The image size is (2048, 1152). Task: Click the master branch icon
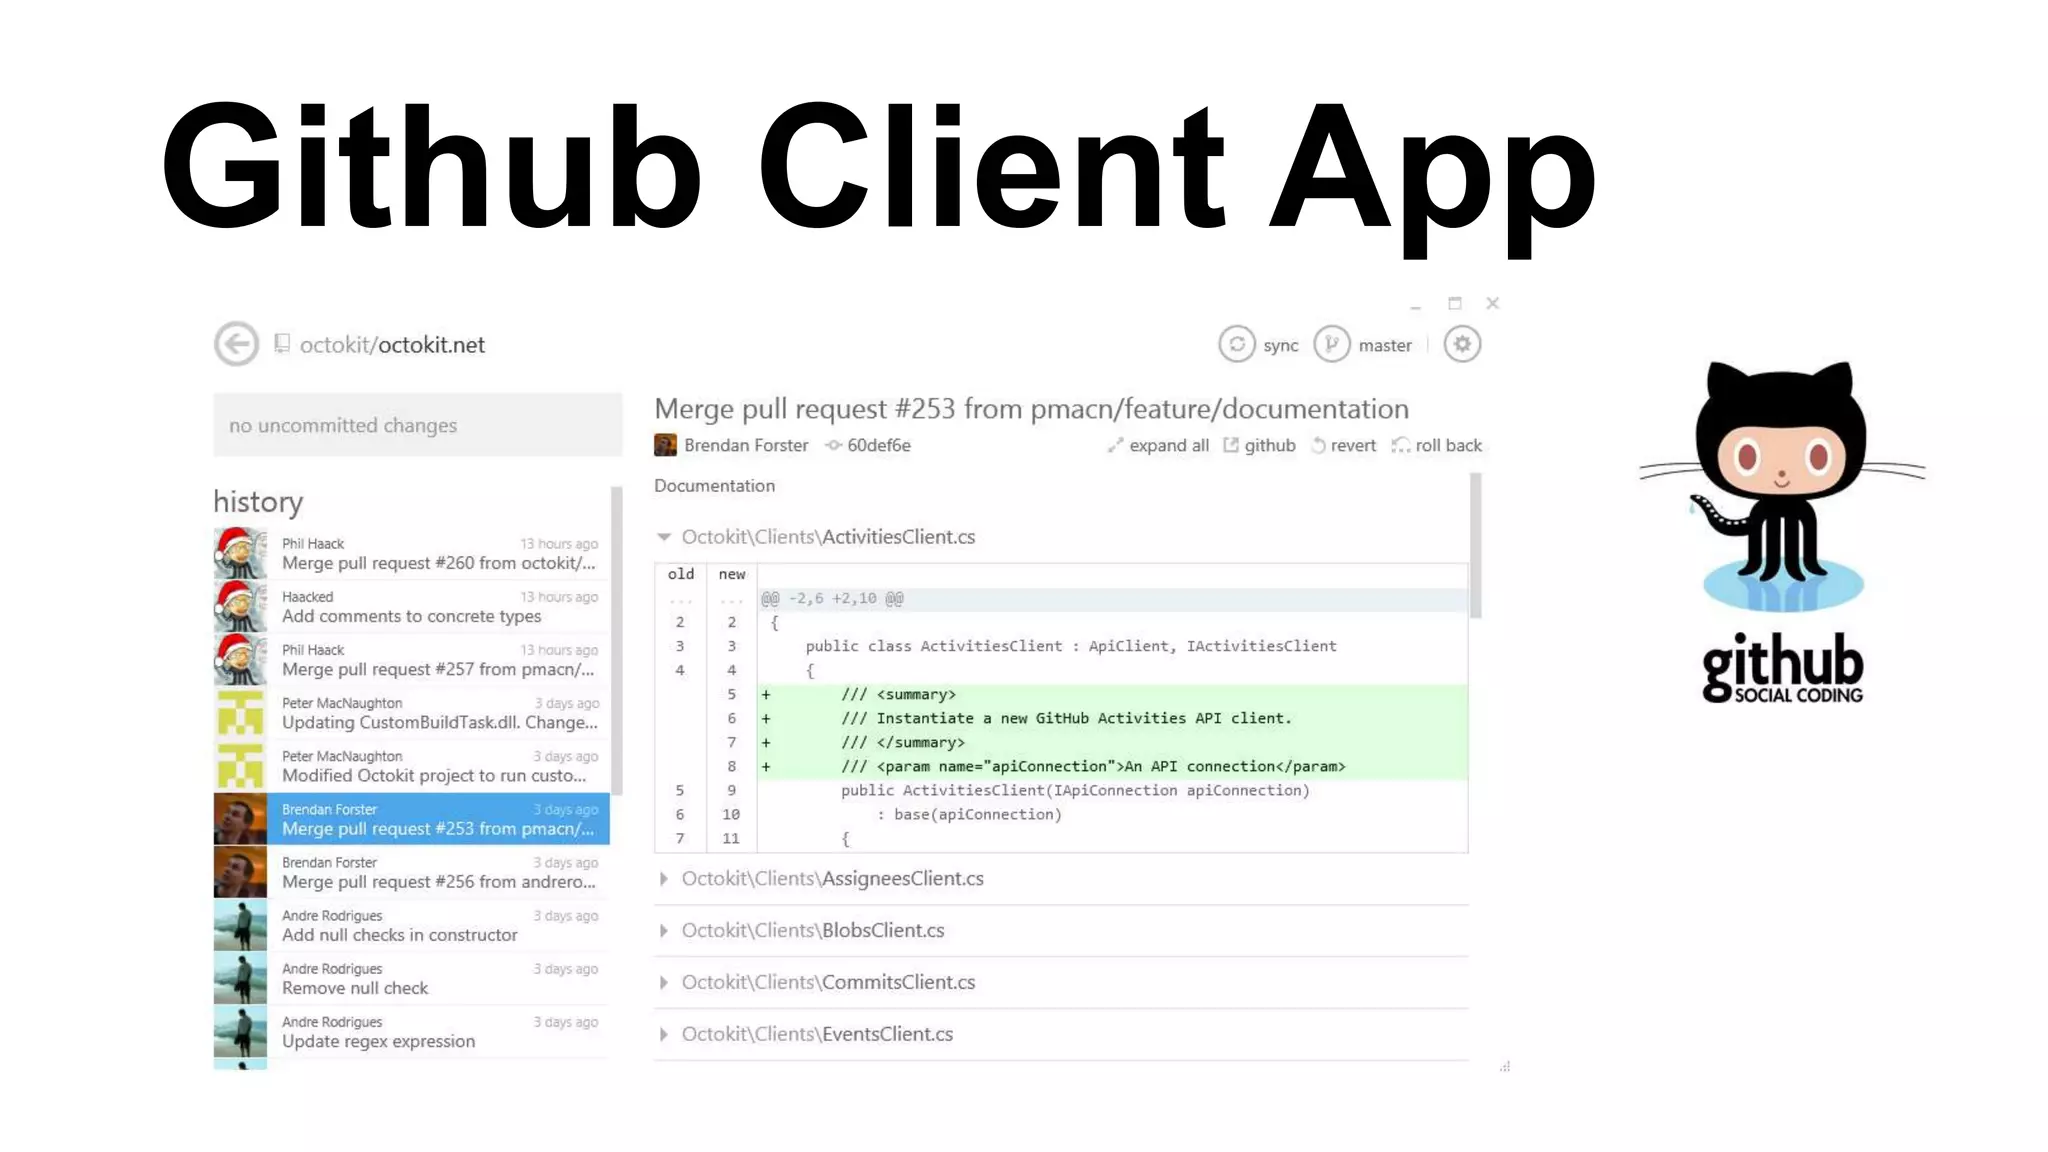1331,345
